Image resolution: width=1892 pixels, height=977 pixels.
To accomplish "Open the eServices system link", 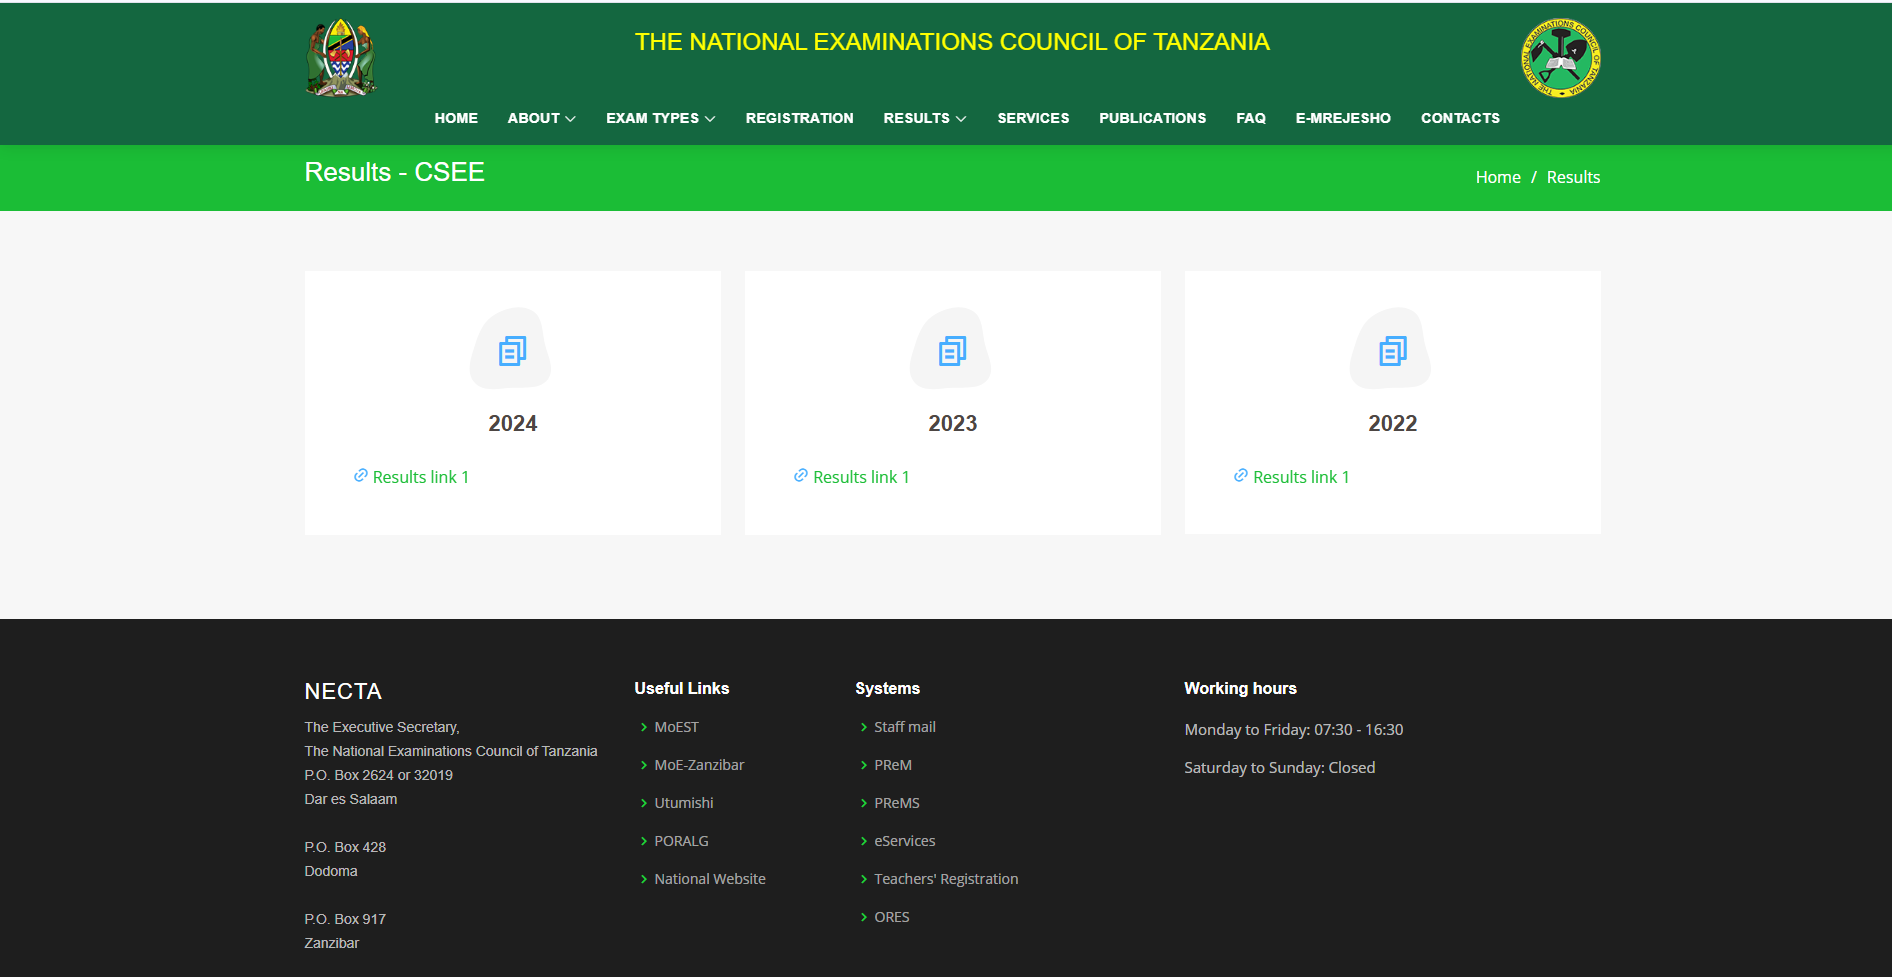I will pyautogui.click(x=904, y=841).
